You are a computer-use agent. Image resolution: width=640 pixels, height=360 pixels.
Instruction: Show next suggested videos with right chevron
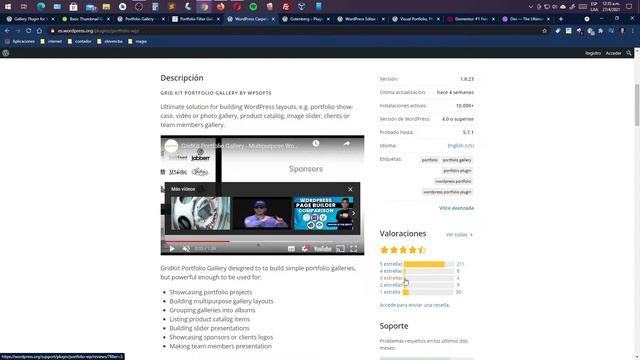(x=353, y=213)
